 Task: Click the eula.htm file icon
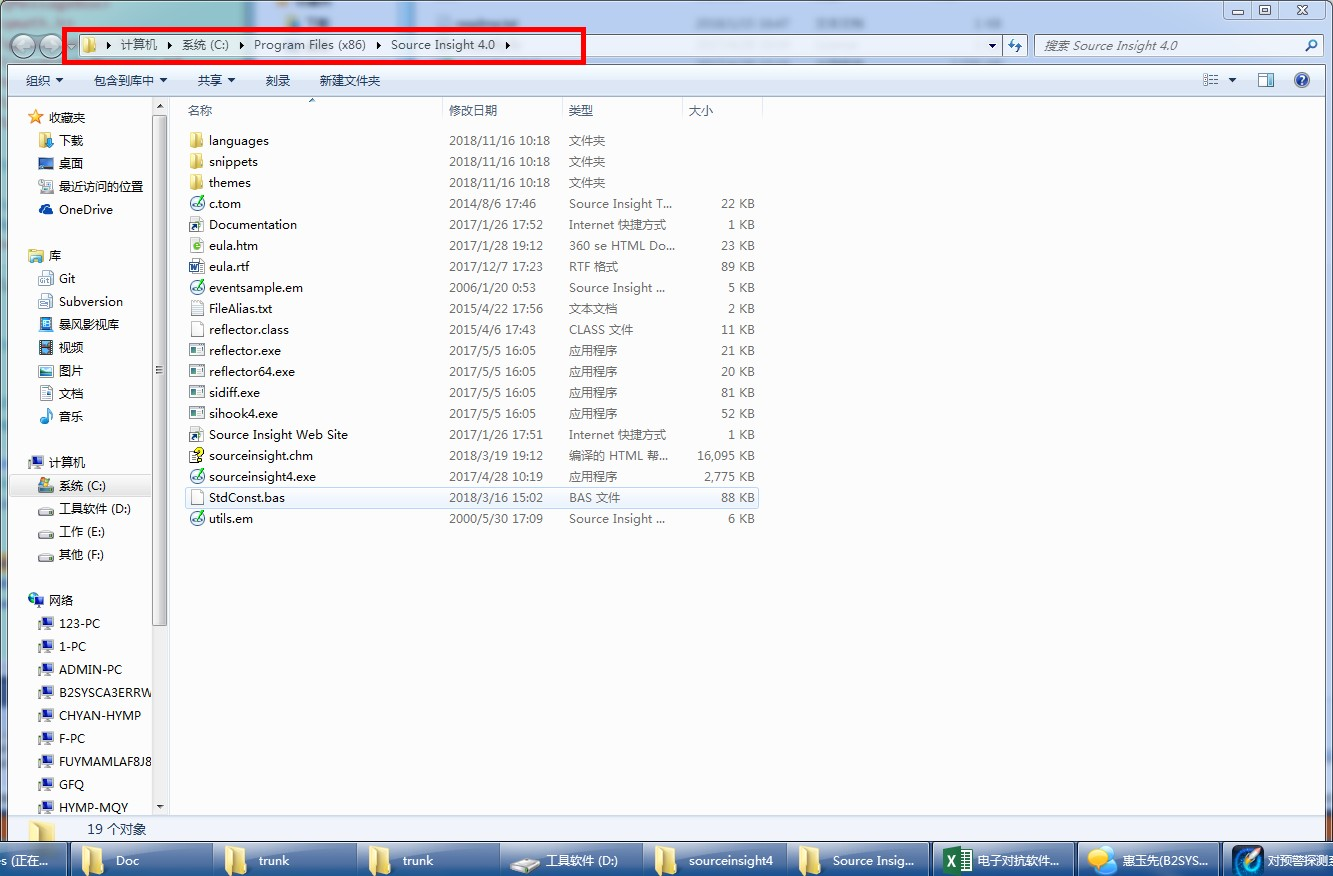click(197, 246)
